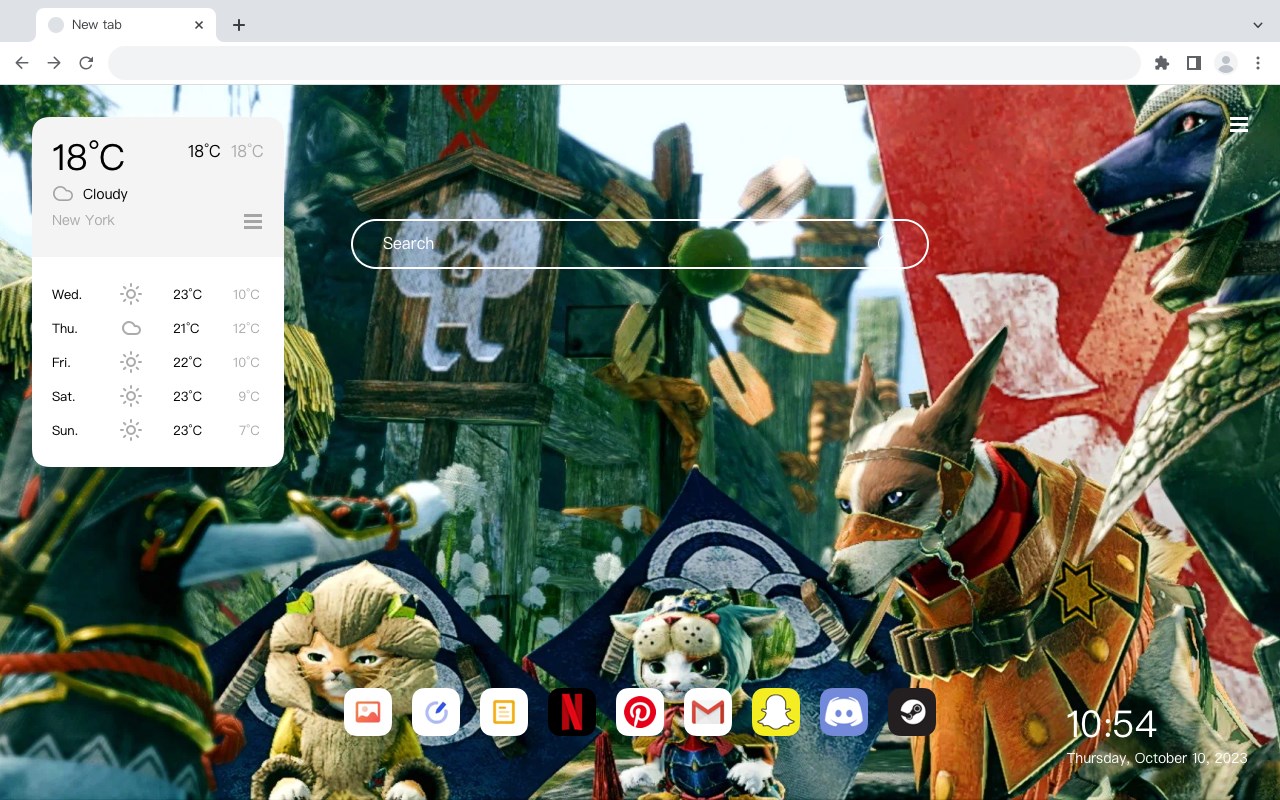
Task: Click the 10:54 clock display
Action: point(1111,724)
